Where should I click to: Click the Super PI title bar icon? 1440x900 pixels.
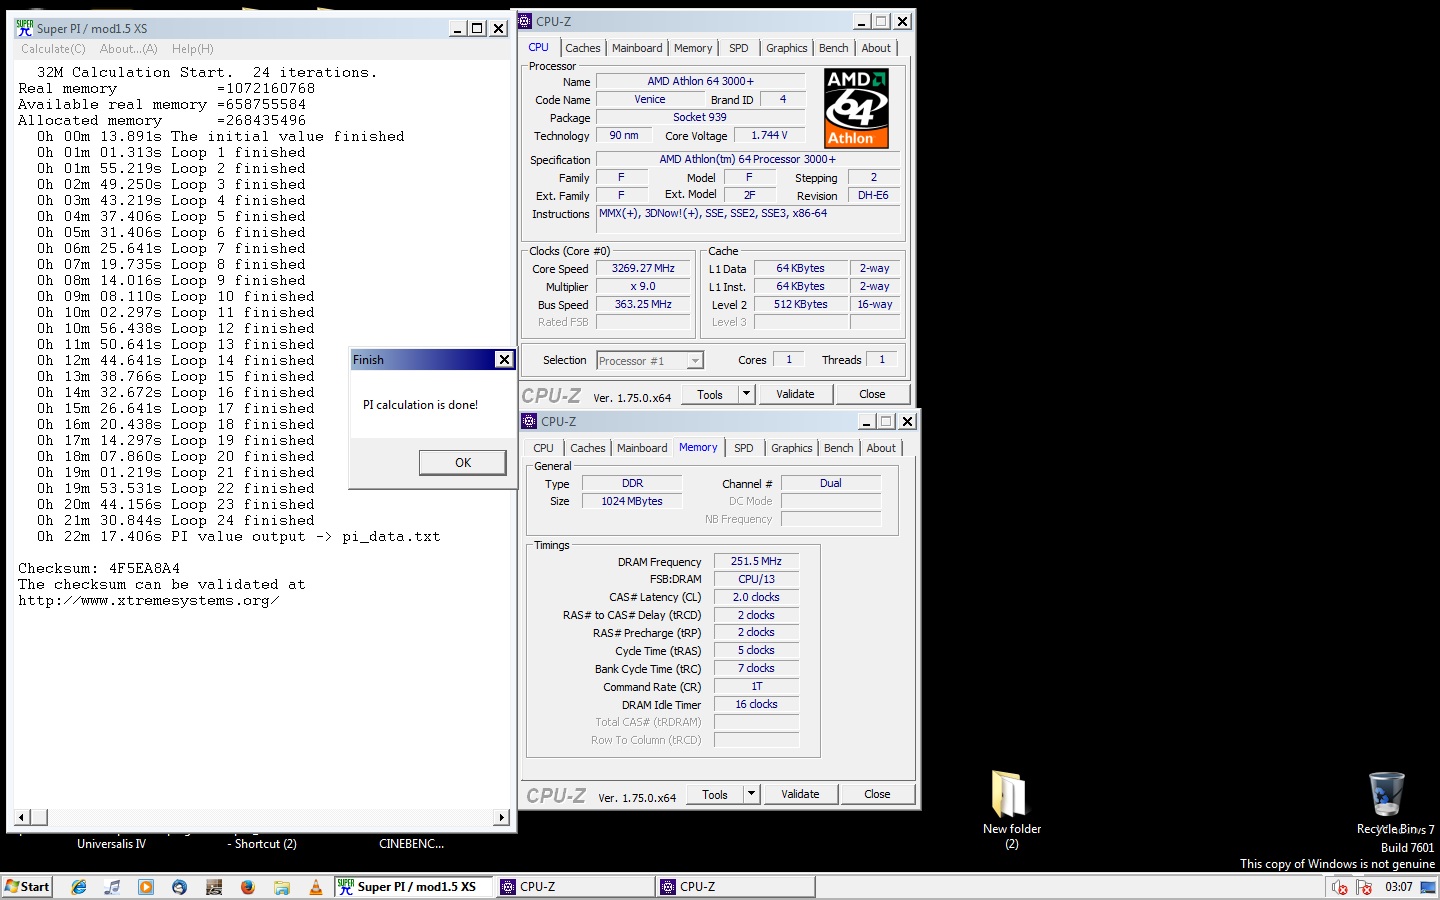click(x=25, y=28)
